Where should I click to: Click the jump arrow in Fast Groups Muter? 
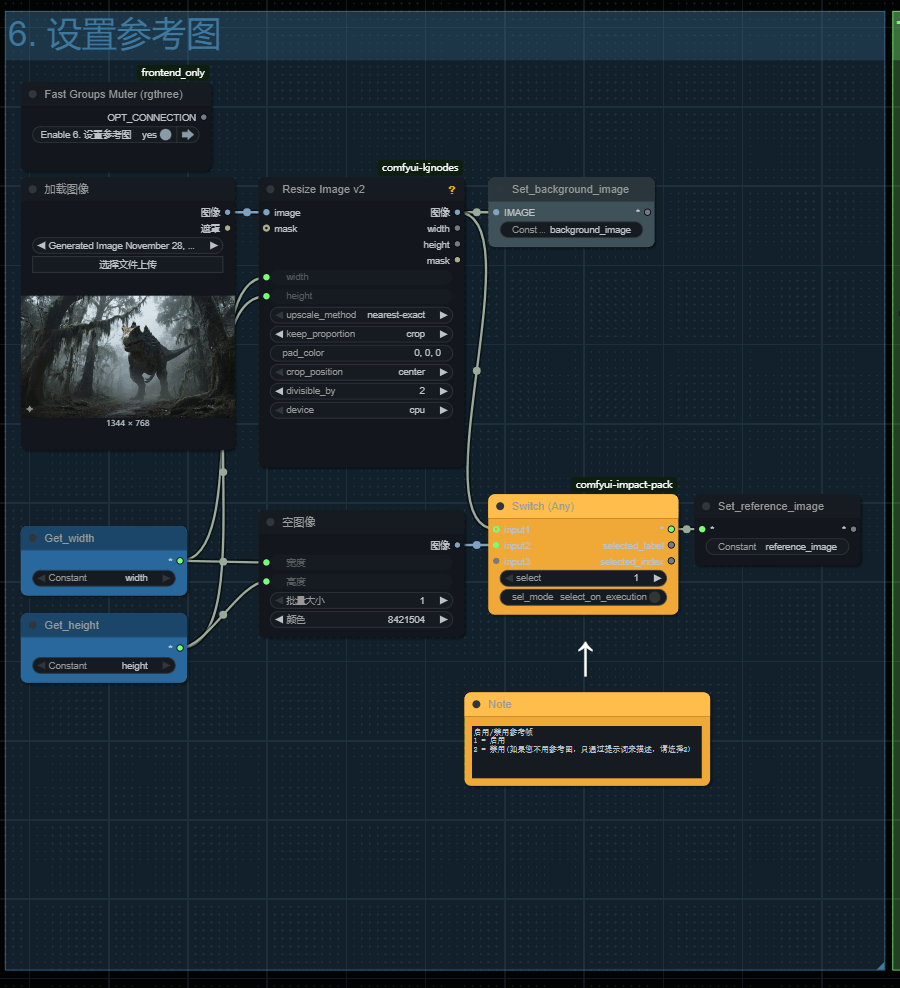187,135
